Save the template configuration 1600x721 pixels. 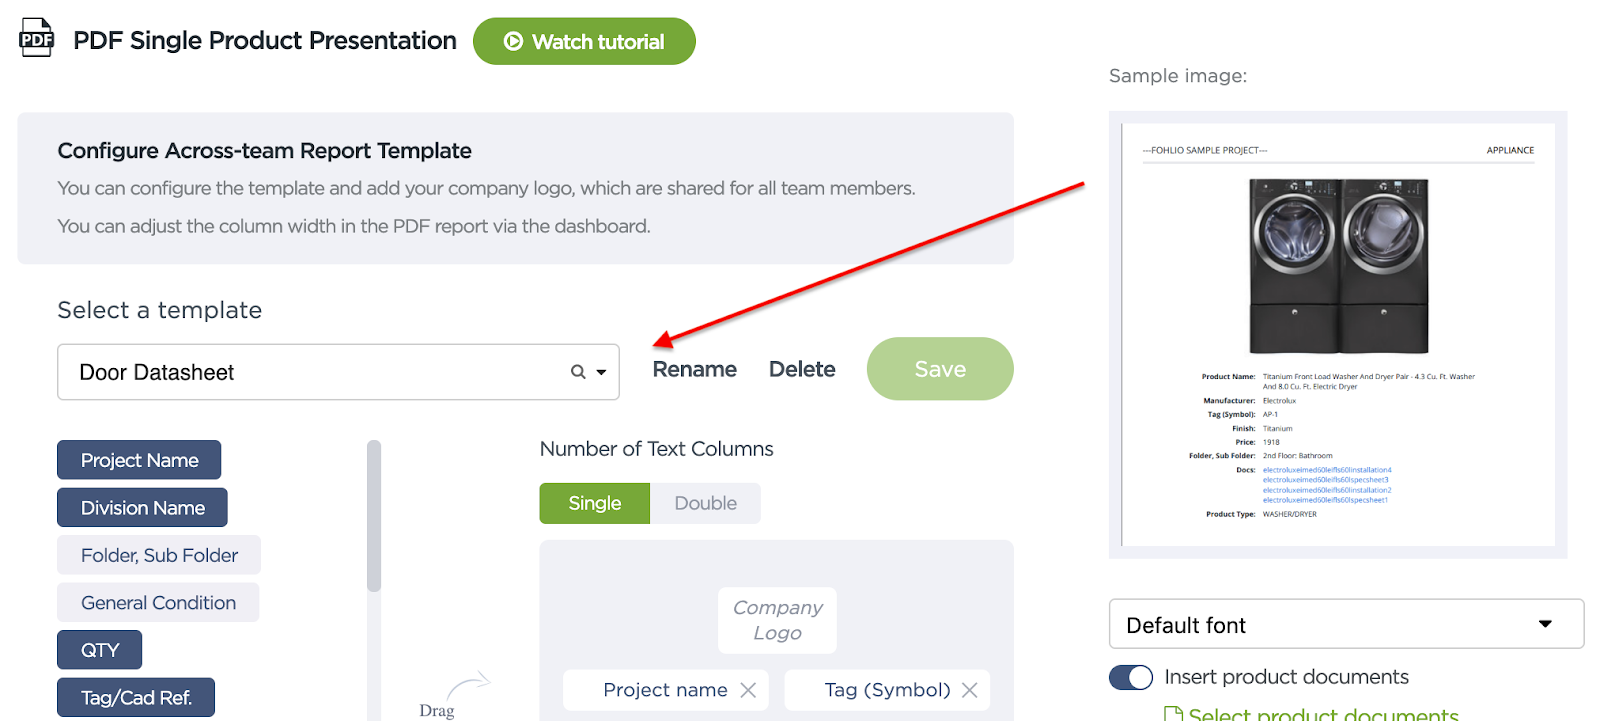[940, 369]
